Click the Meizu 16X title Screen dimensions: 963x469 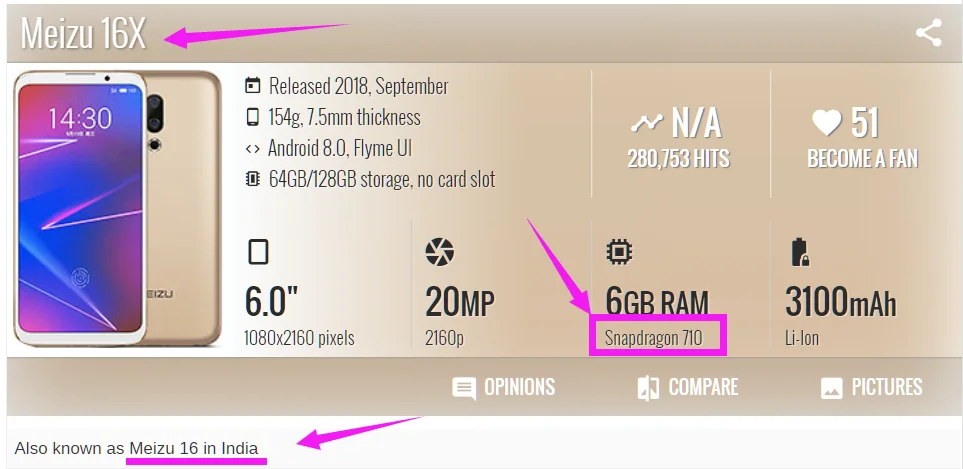83,35
